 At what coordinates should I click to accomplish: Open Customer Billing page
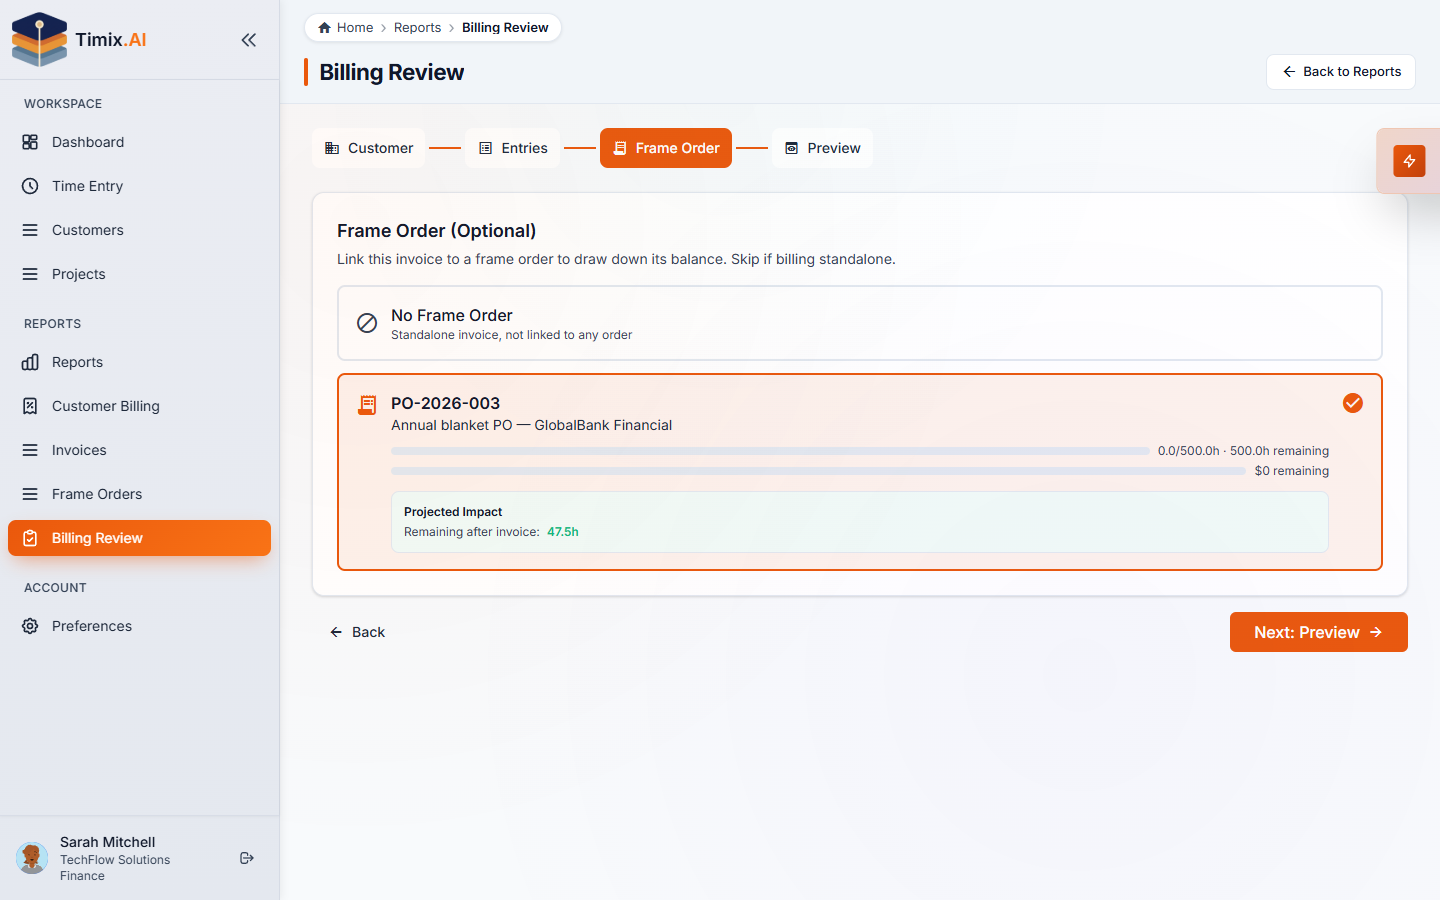[x=139, y=406]
